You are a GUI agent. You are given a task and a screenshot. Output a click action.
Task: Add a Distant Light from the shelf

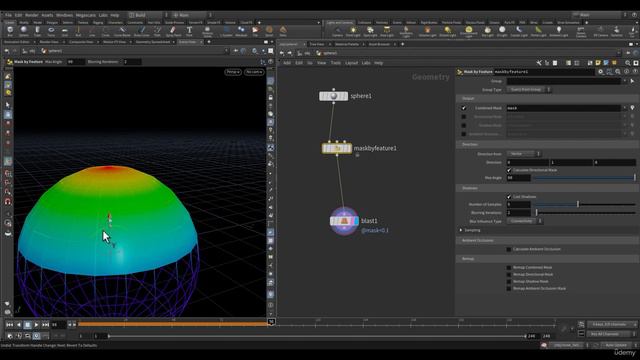point(447,31)
